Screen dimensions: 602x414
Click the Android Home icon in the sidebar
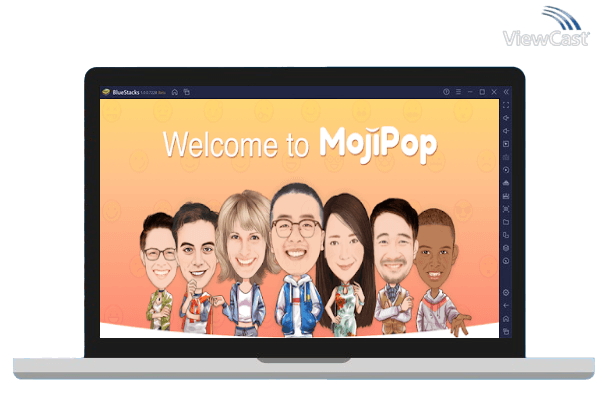(x=506, y=319)
